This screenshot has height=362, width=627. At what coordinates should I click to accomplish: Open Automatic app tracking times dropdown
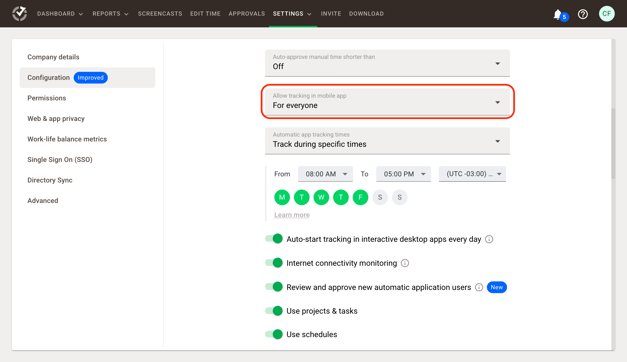pos(387,141)
